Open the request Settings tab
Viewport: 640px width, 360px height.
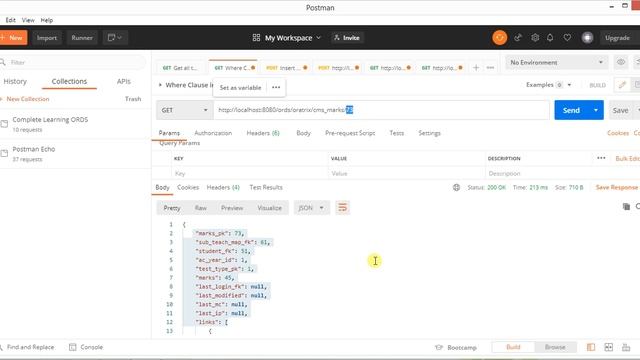coord(429,133)
